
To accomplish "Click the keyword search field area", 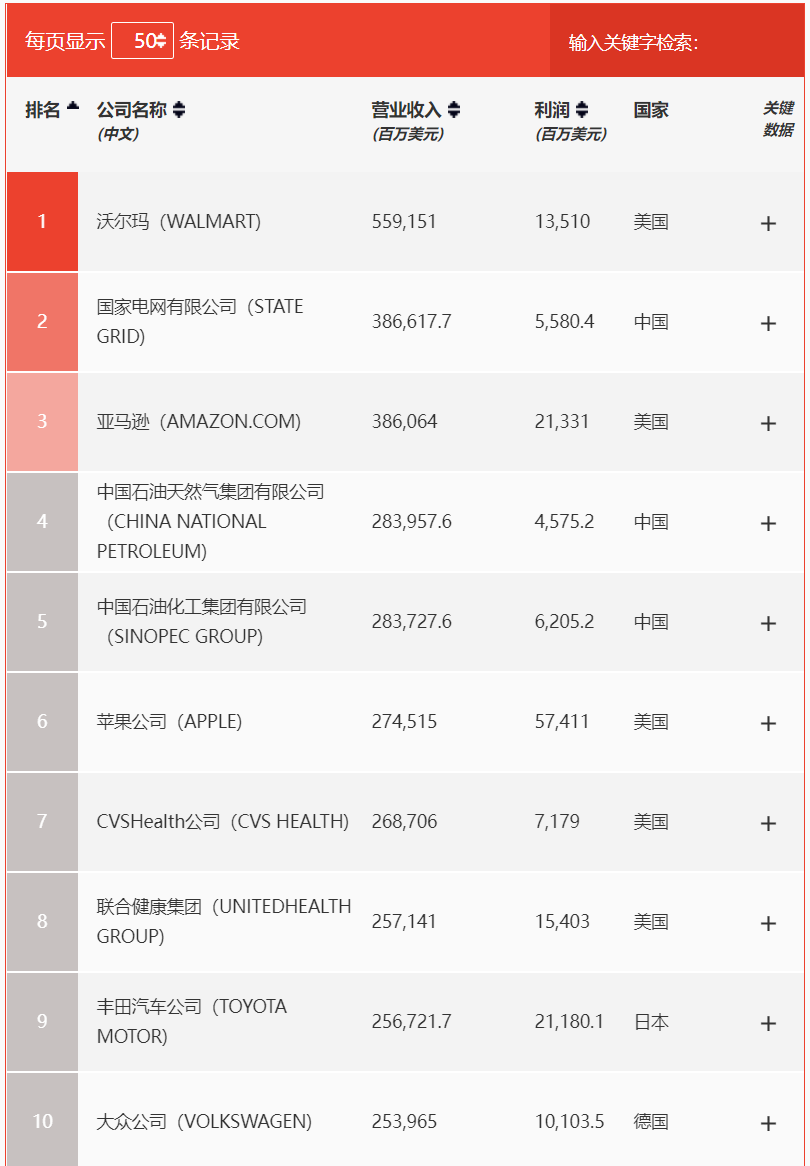I will click(751, 42).
